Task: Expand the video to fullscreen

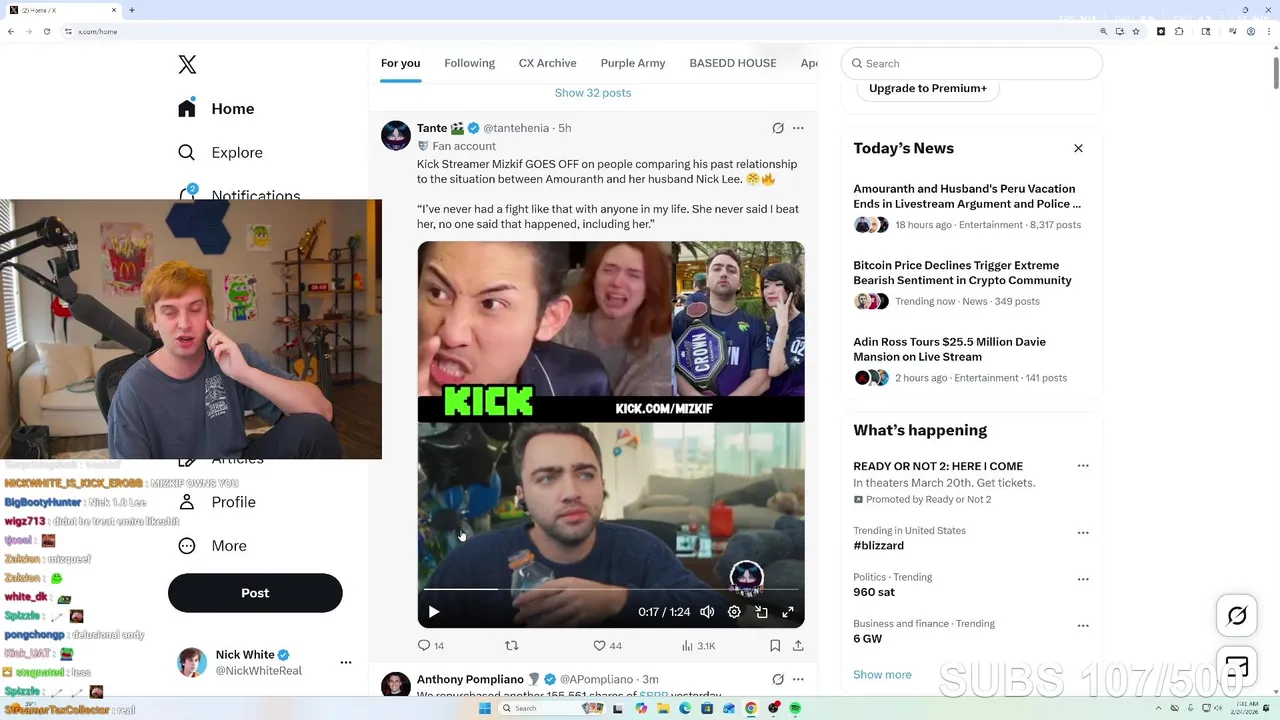Action: [x=788, y=612]
